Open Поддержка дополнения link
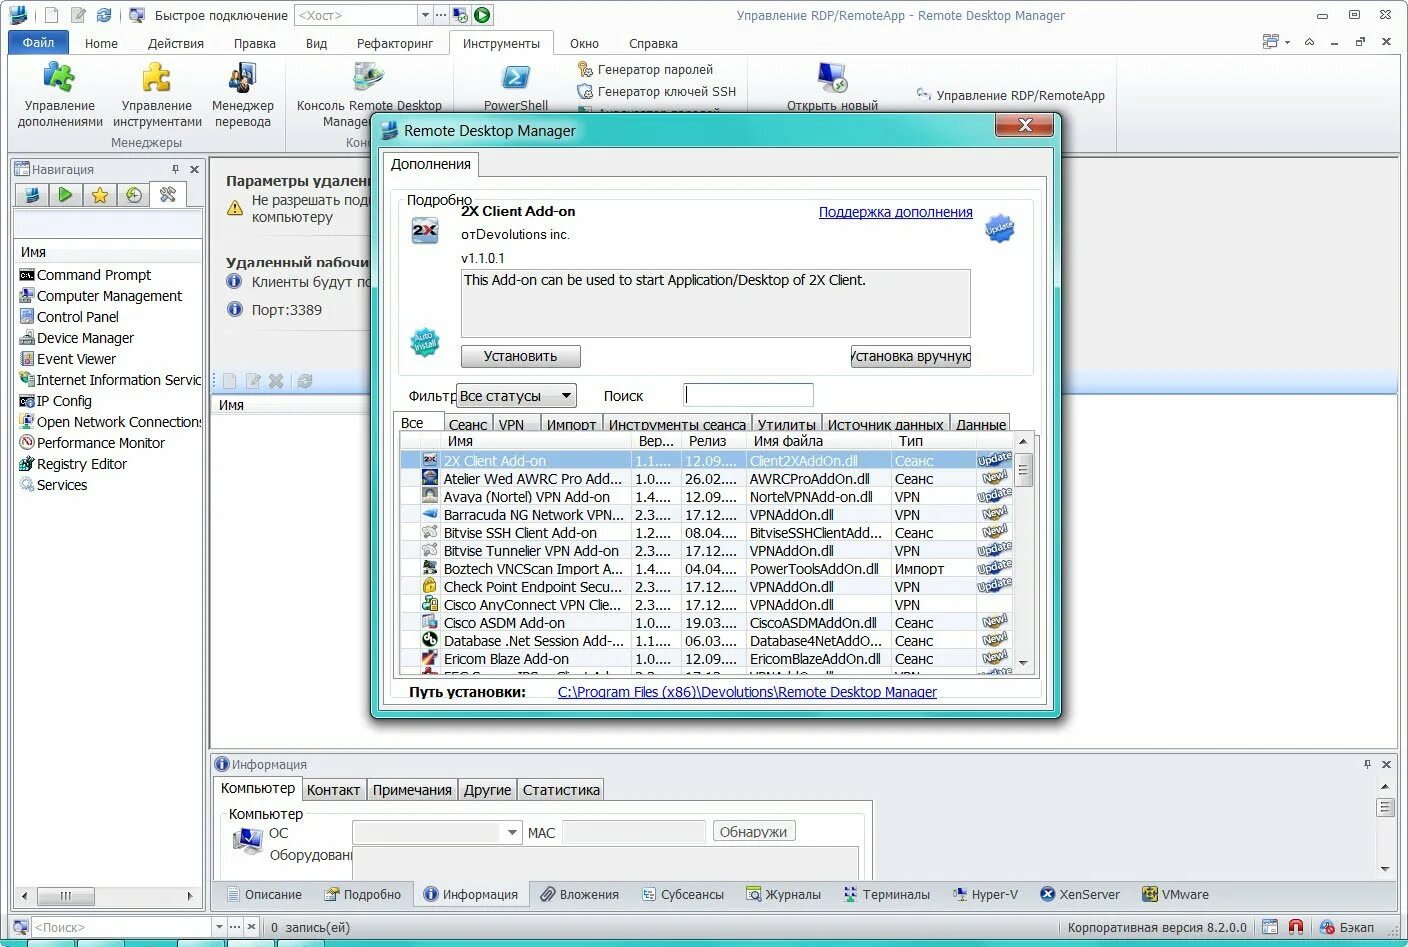 pyautogui.click(x=895, y=212)
